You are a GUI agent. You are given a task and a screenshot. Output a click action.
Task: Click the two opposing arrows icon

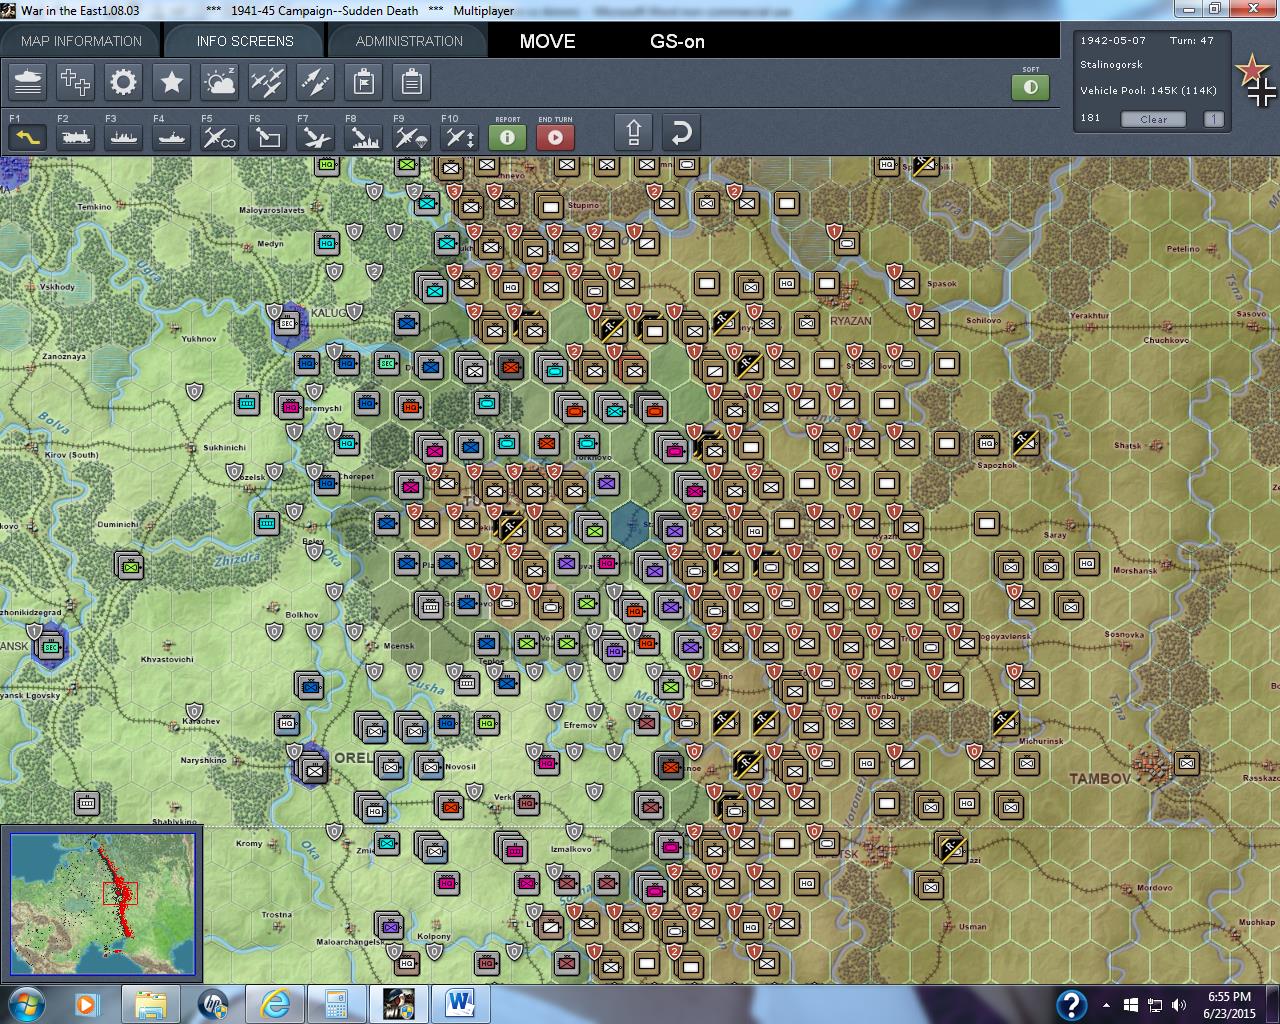click(316, 82)
